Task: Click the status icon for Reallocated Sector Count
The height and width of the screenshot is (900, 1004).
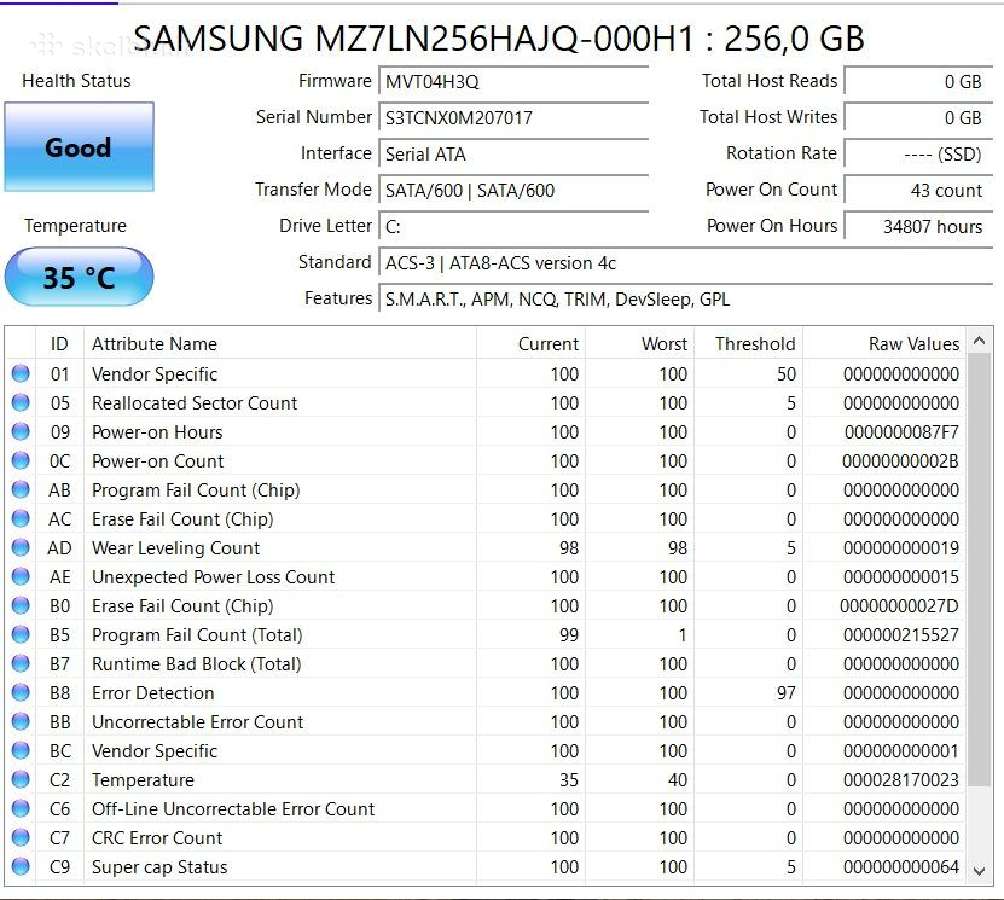Action: 20,403
